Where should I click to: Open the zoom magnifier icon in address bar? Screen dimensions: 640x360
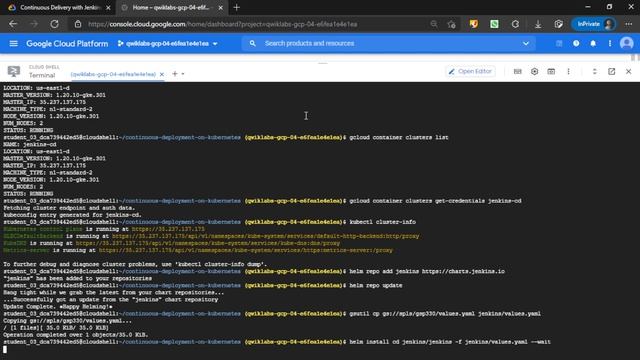click(x=434, y=24)
